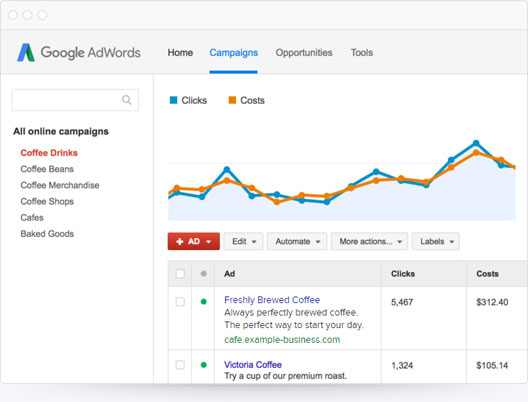The image size is (528, 402).
Task: Expand the Automate dropdown
Action: [297, 241]
